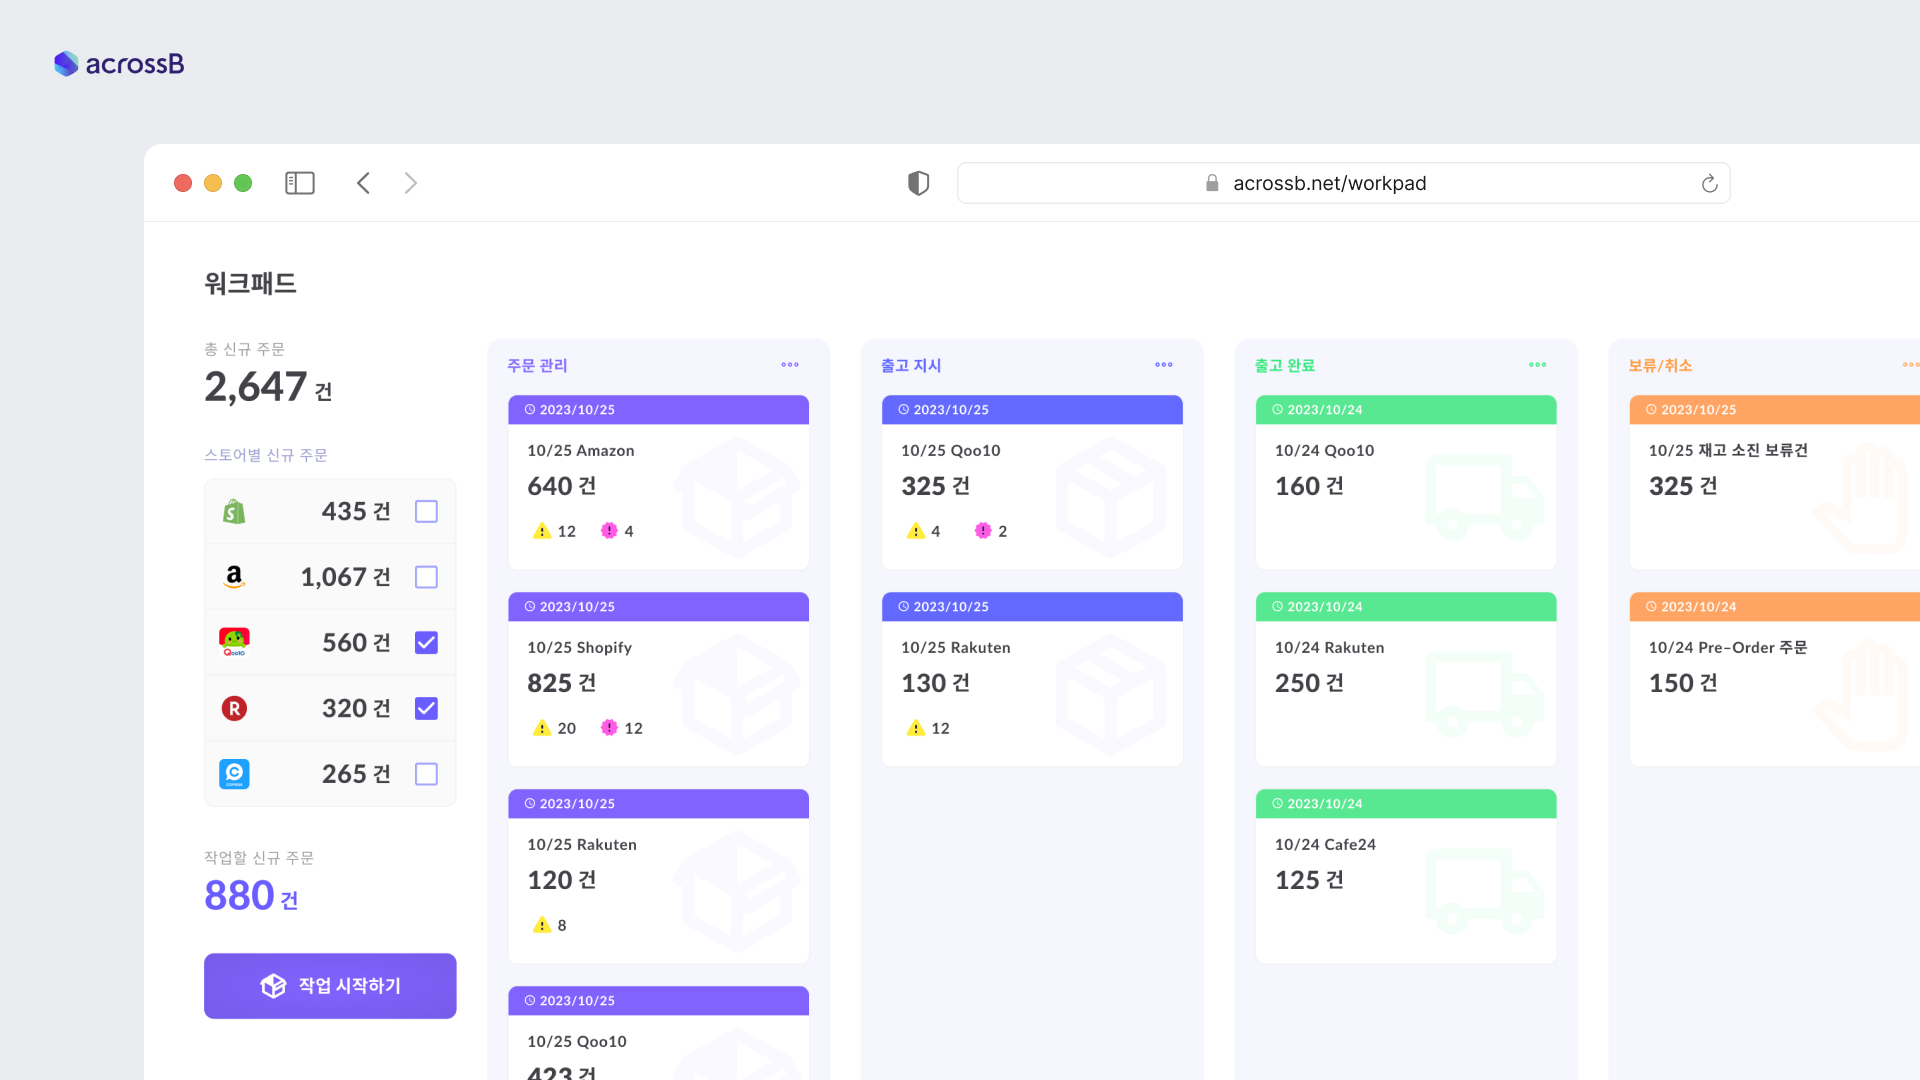This screenshot has height=1080, width=1920.
Task: Click date header of 10/24 Pre-Order card
Action: click(1775, 607)
